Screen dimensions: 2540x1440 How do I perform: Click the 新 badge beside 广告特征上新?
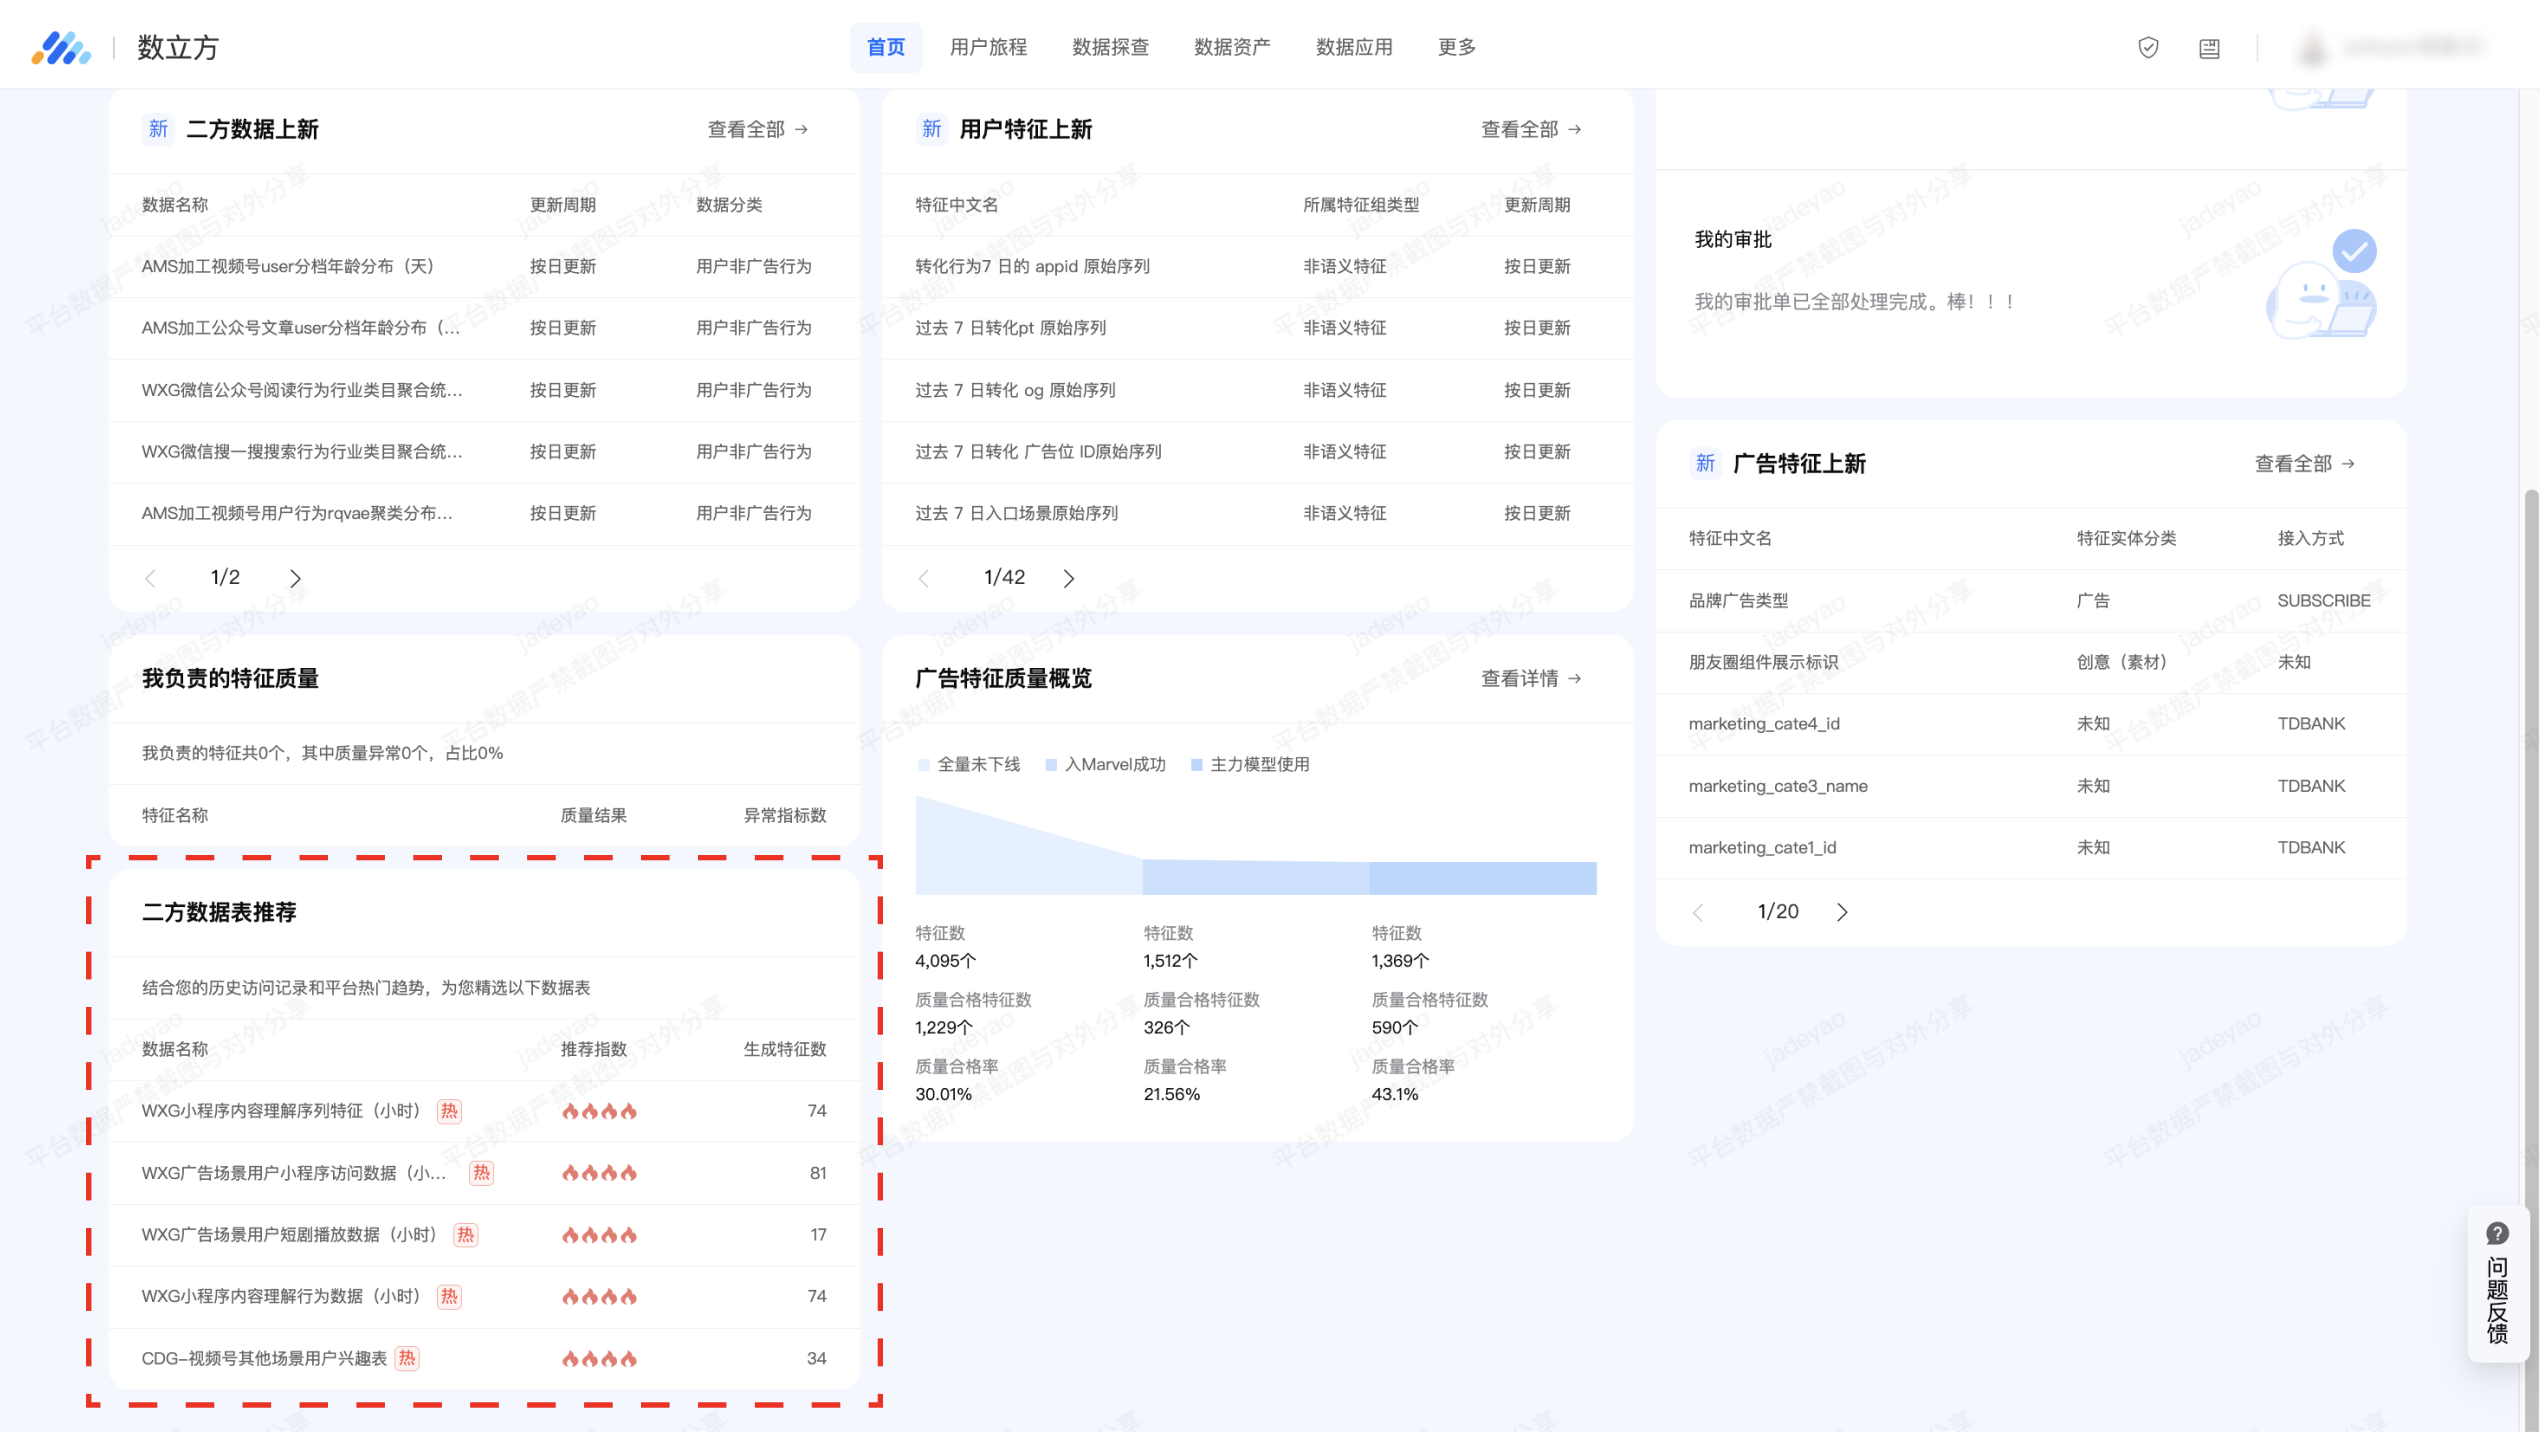point(1705,463)
